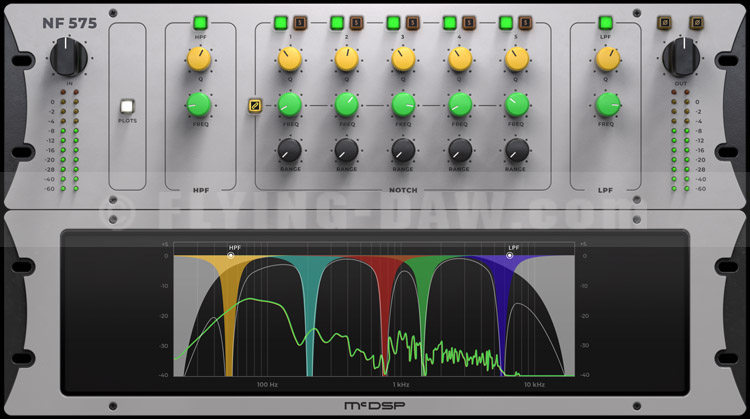Click the yellow notch band in plot
The image size is (750, 419).
[x=229, y=316]
